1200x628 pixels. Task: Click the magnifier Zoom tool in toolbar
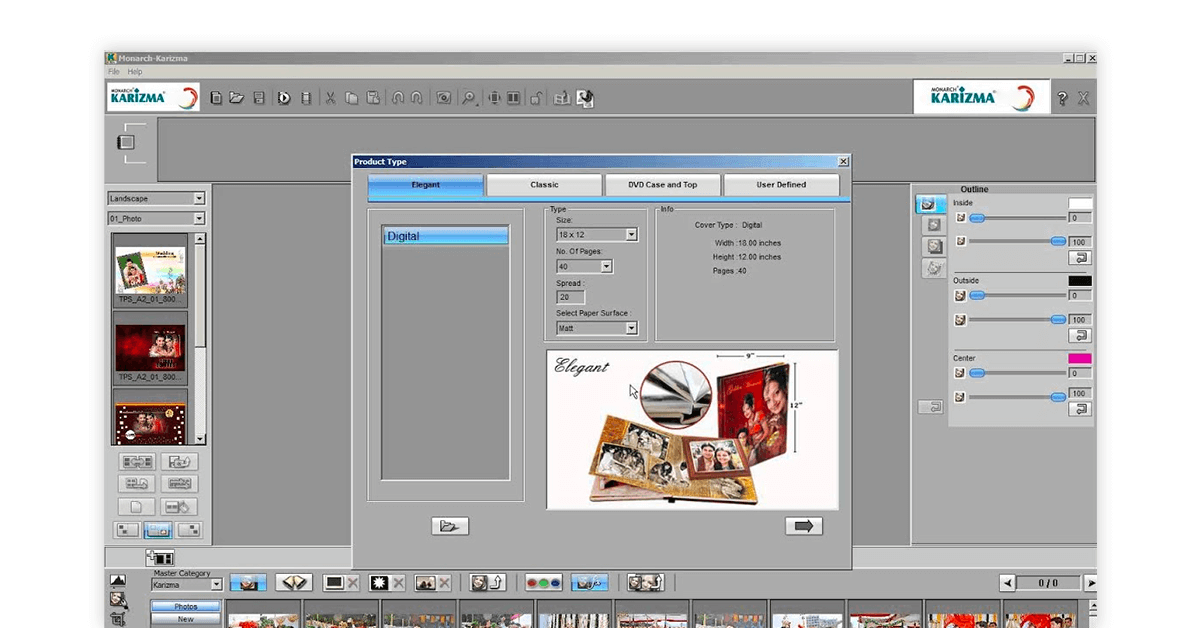coord(468,98)
